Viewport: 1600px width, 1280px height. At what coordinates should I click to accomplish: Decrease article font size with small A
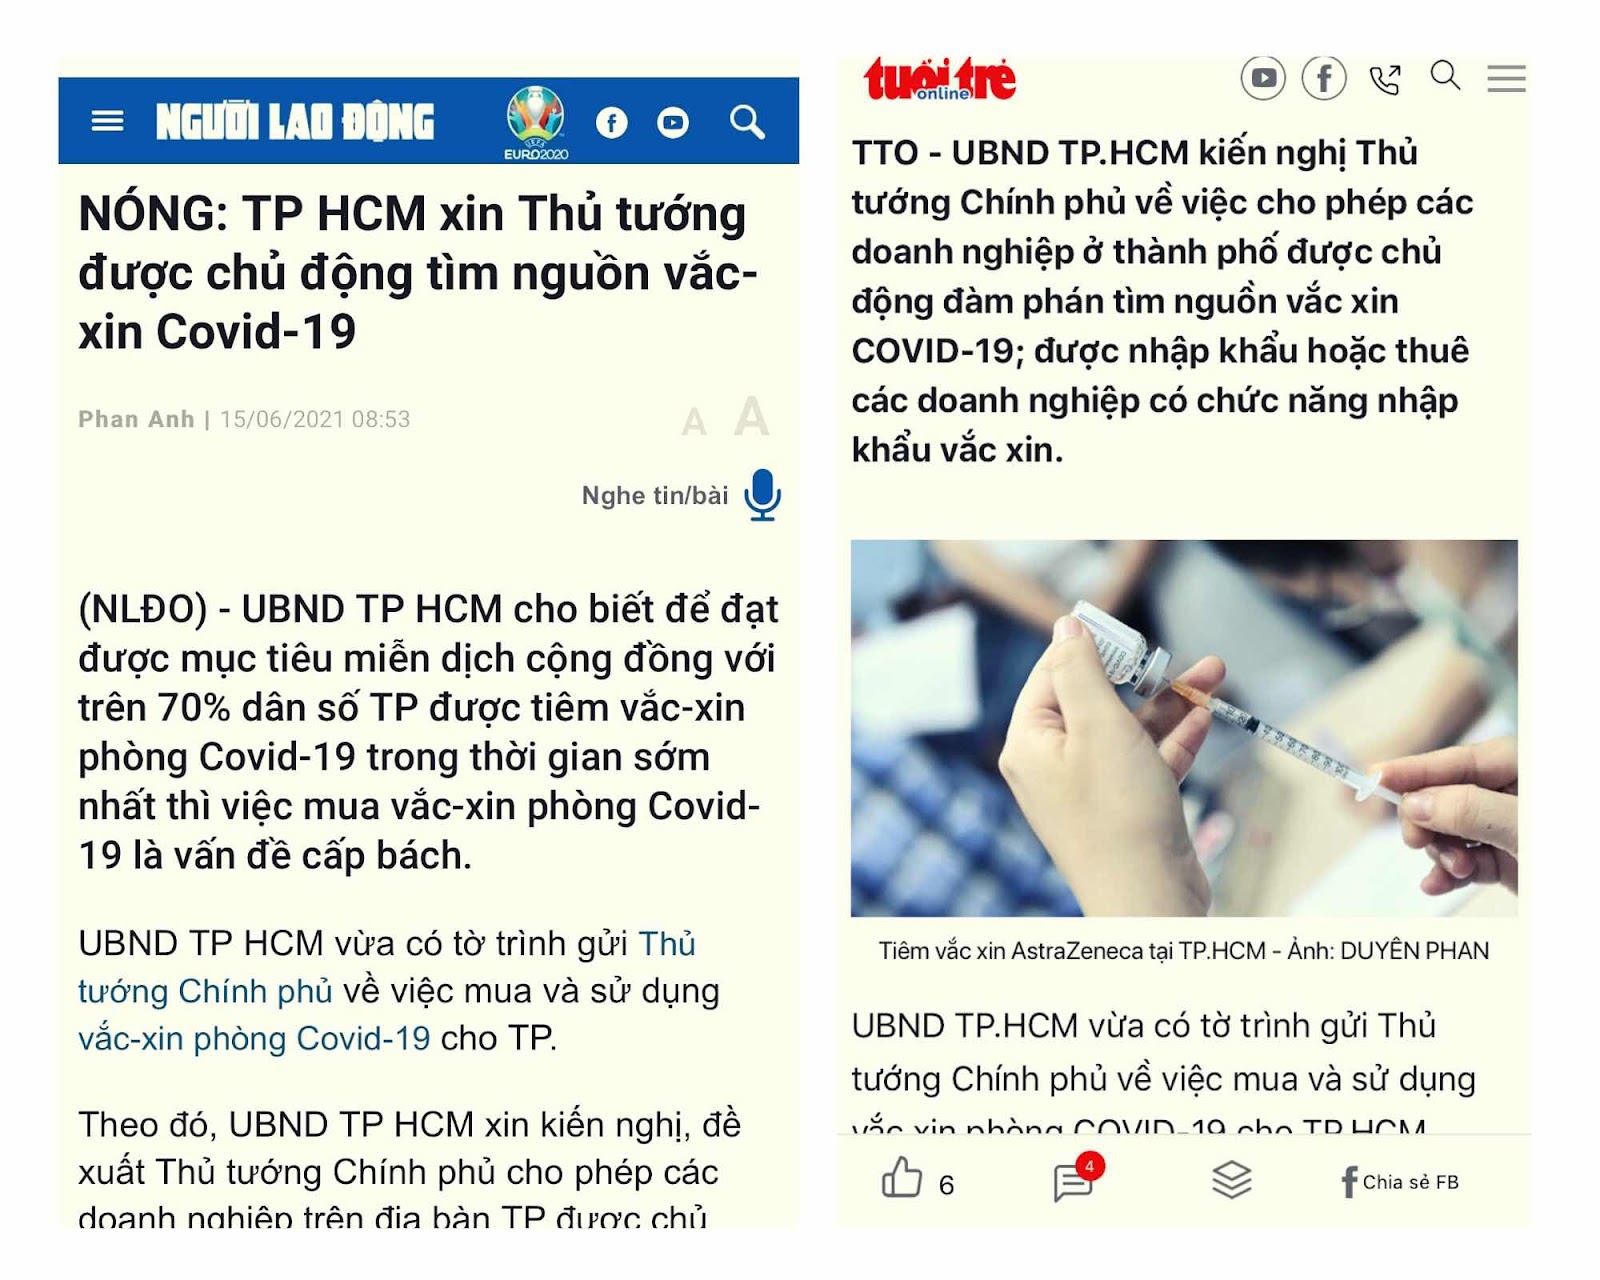click(x=694, y=423)
